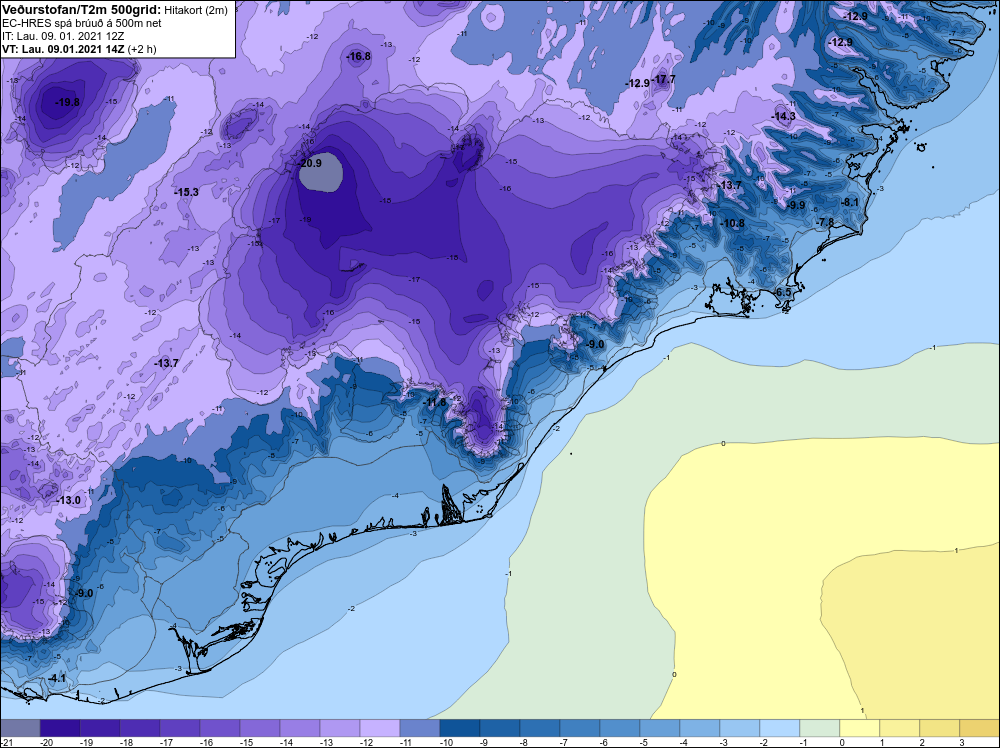This screenshot has width=1000, height=748.
Task: Select the -9.9 temperature label
Action: click(796, 205)
